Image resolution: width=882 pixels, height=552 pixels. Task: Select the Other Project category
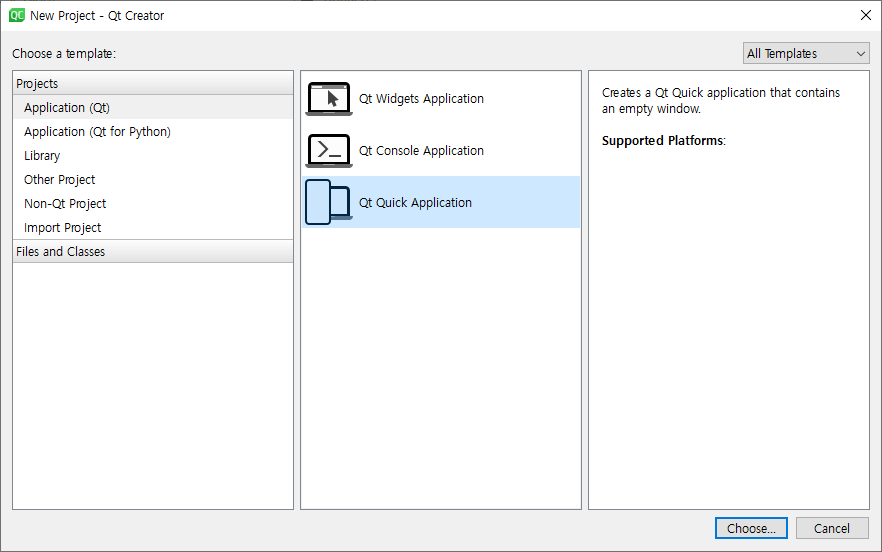(x=153, y=179)
